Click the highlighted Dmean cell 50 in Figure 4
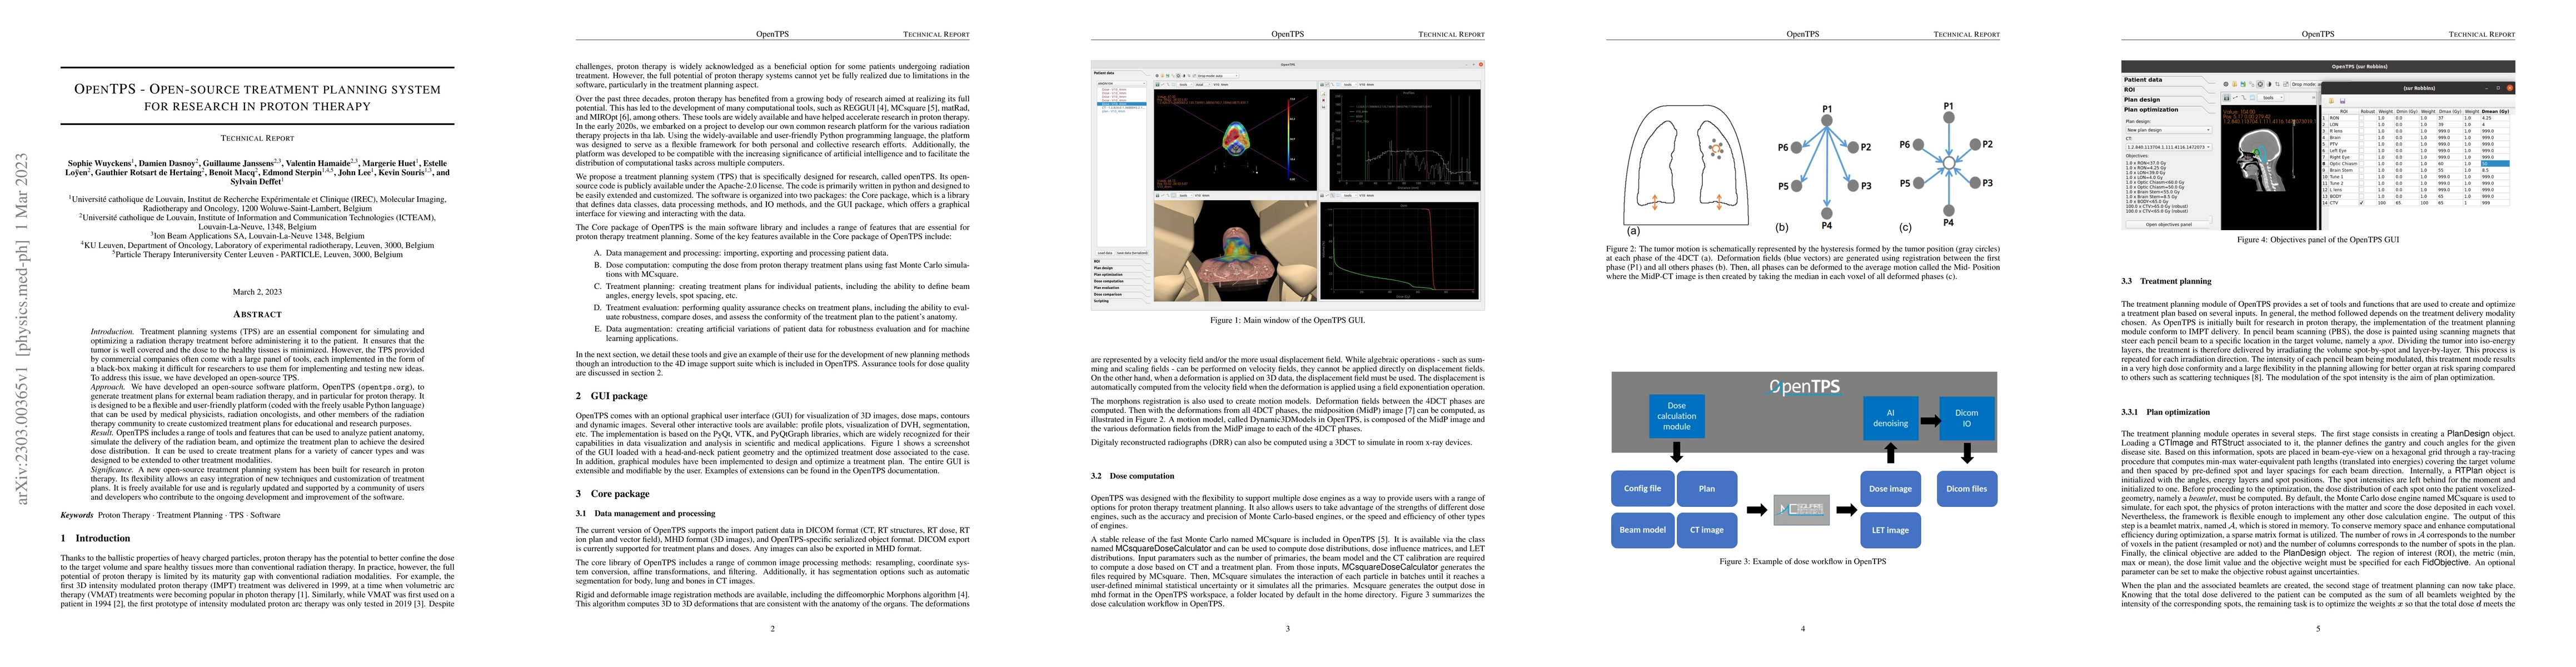Viewport: 2576px width, 667px height. click(x=2495, y=164)
